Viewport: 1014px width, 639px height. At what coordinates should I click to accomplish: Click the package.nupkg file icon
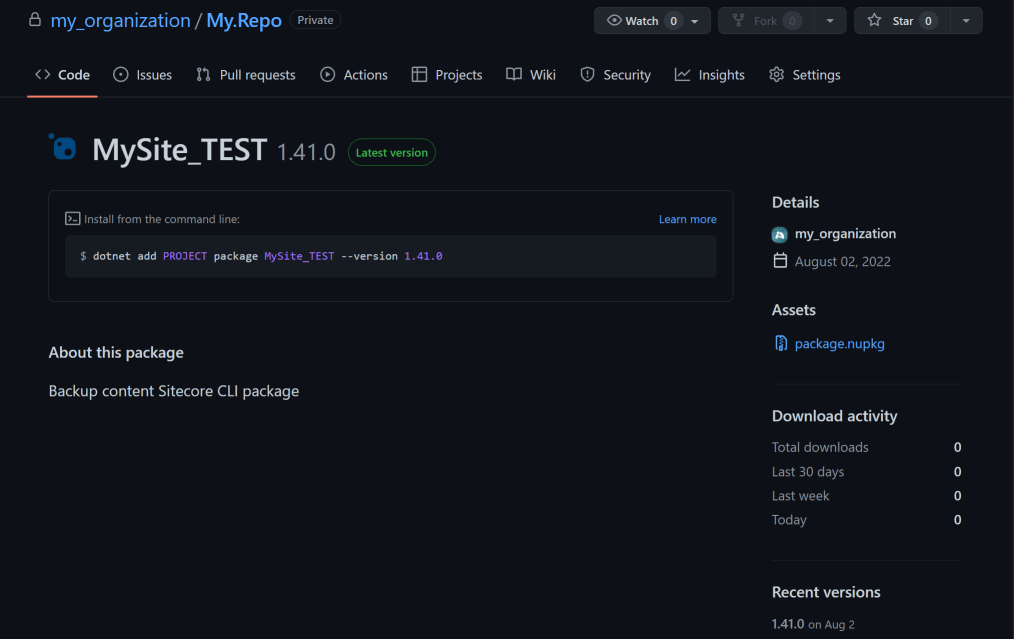coord(781,344)
